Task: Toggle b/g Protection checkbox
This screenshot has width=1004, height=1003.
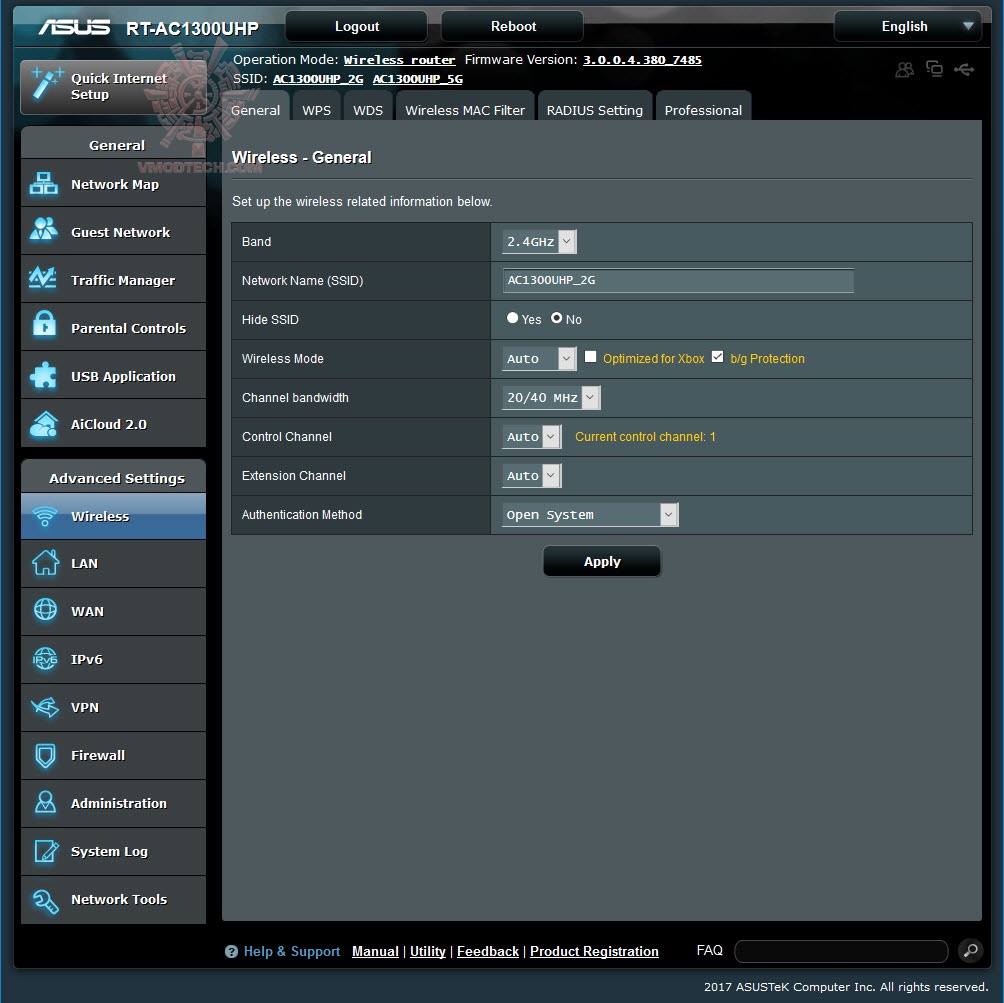Action: [718, 357]
